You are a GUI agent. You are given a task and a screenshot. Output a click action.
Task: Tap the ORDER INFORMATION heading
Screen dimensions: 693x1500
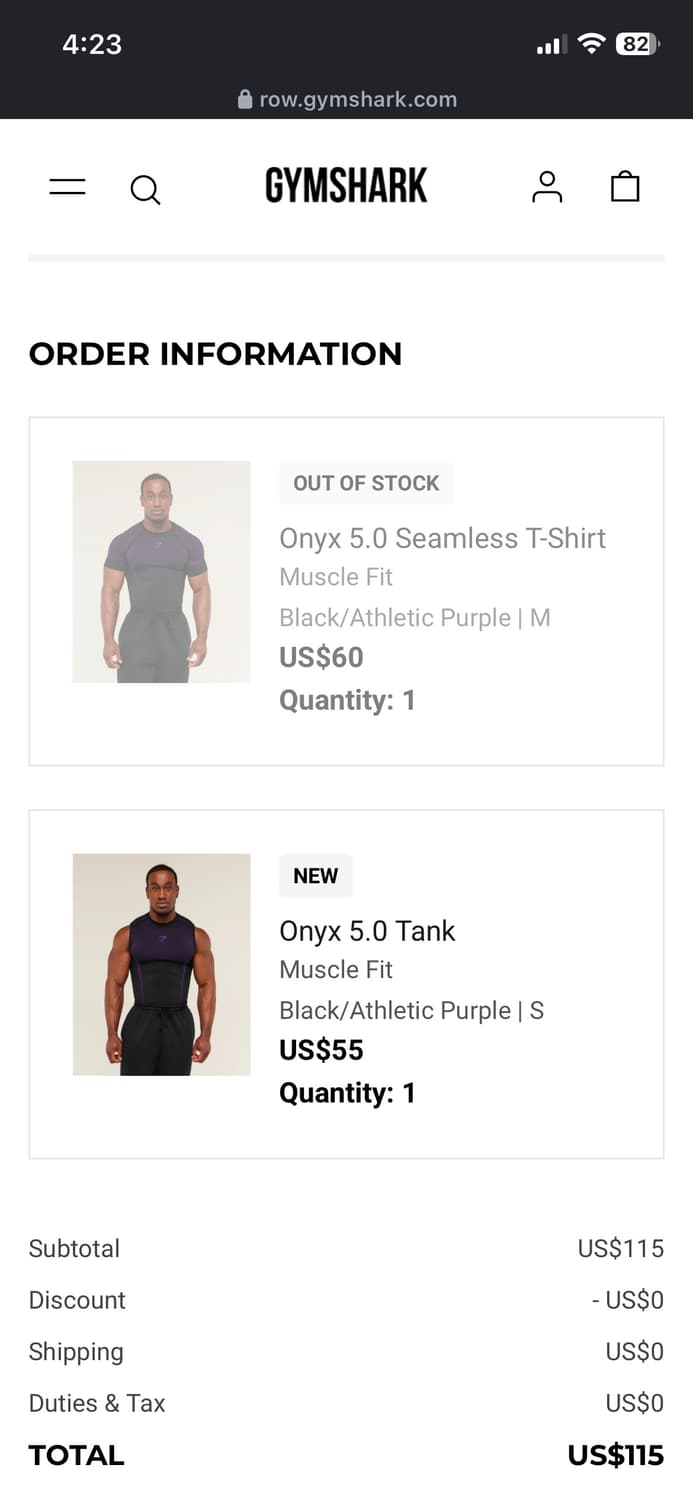click(215, 354)
